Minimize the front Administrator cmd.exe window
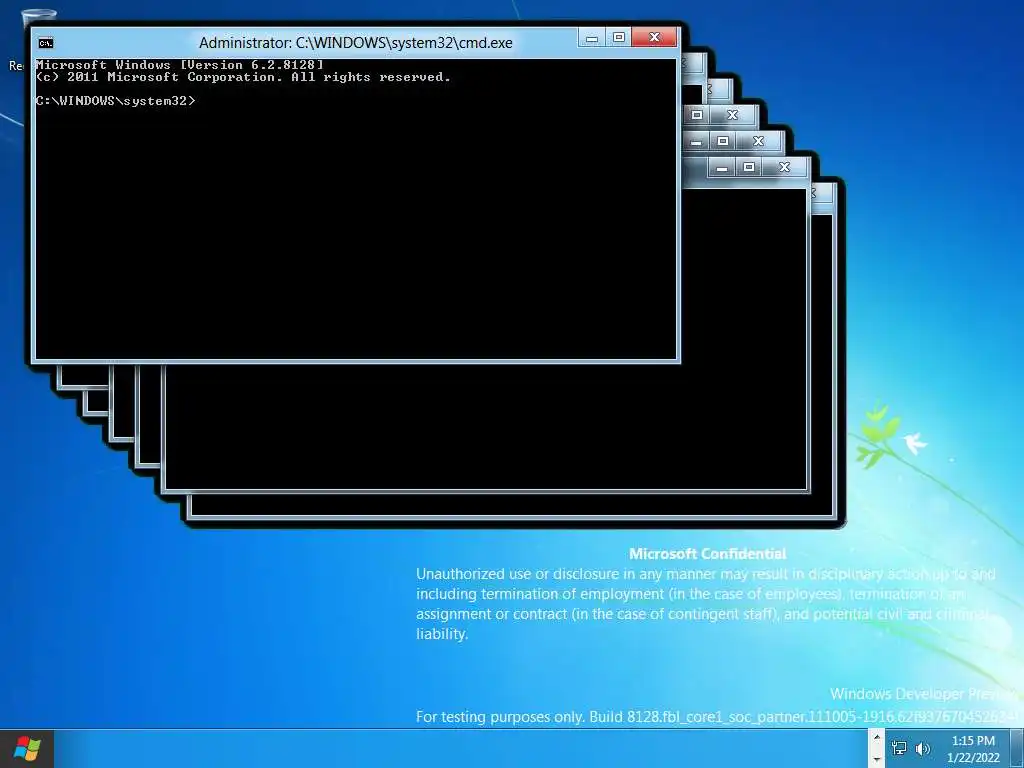The width and height of the screenshot is (1024, 768). coord(592,38)
